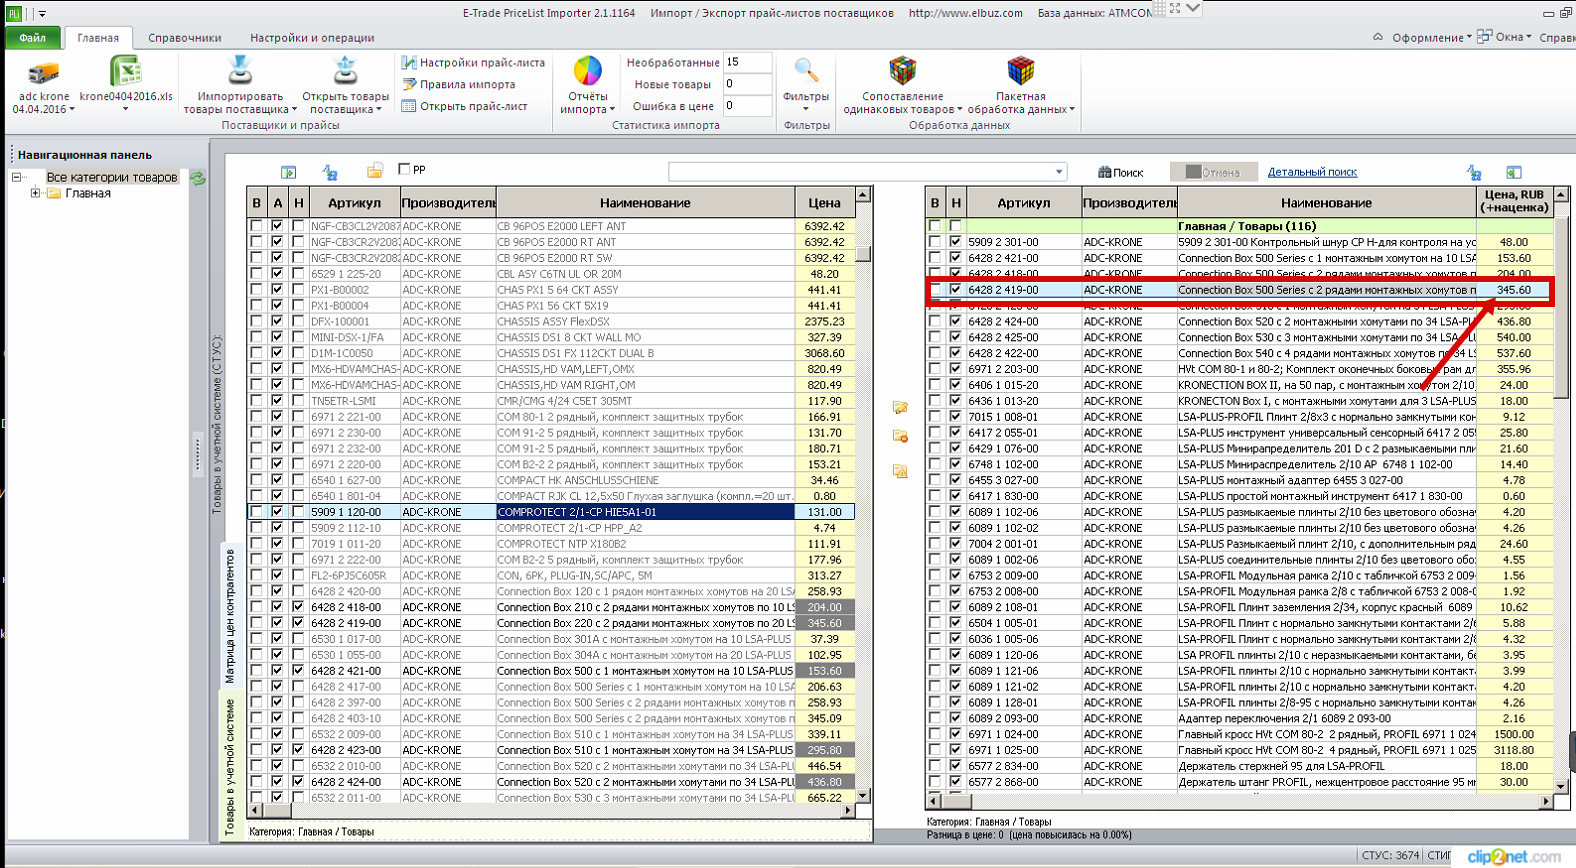Click Открыть прайс-лист button
This screenshot has width=1576, height=868.
pos(465,106)
